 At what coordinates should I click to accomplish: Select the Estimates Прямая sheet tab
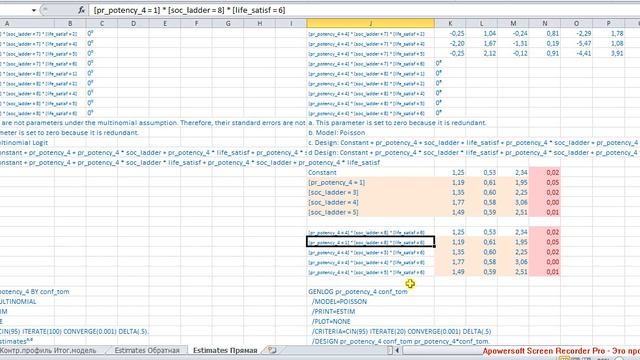click(x=225, y=350)
